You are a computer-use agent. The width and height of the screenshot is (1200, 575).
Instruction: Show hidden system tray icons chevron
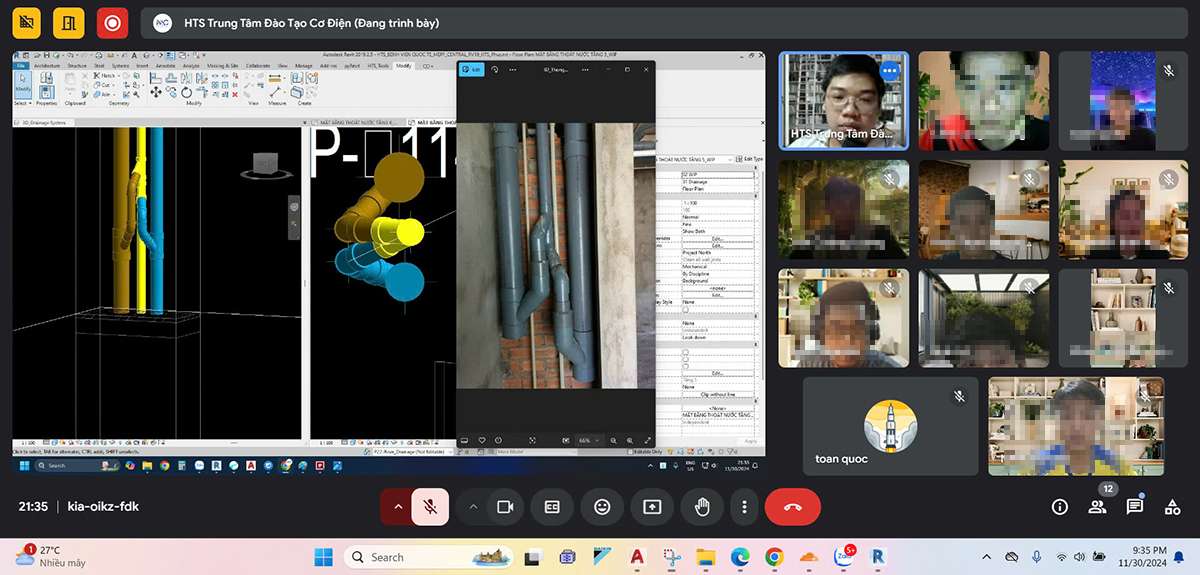[987, 556]
